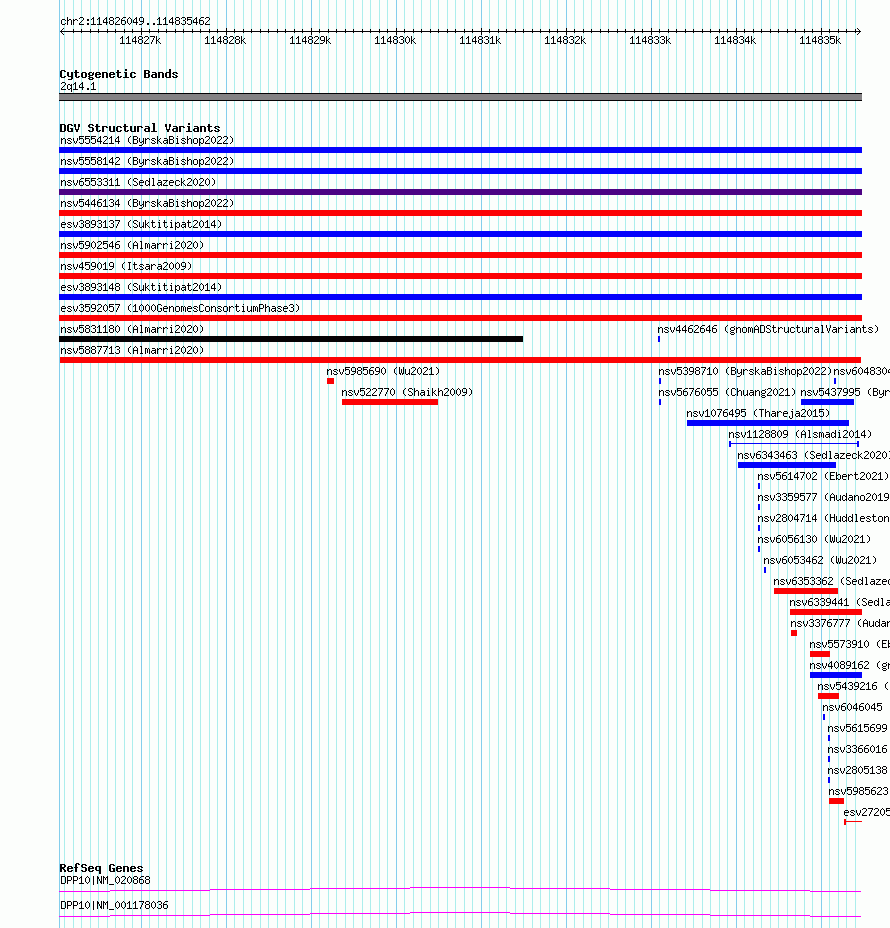Click the 114827k ruler position label
This screenshot has width=890, height=928.
(x=140, y=40)
